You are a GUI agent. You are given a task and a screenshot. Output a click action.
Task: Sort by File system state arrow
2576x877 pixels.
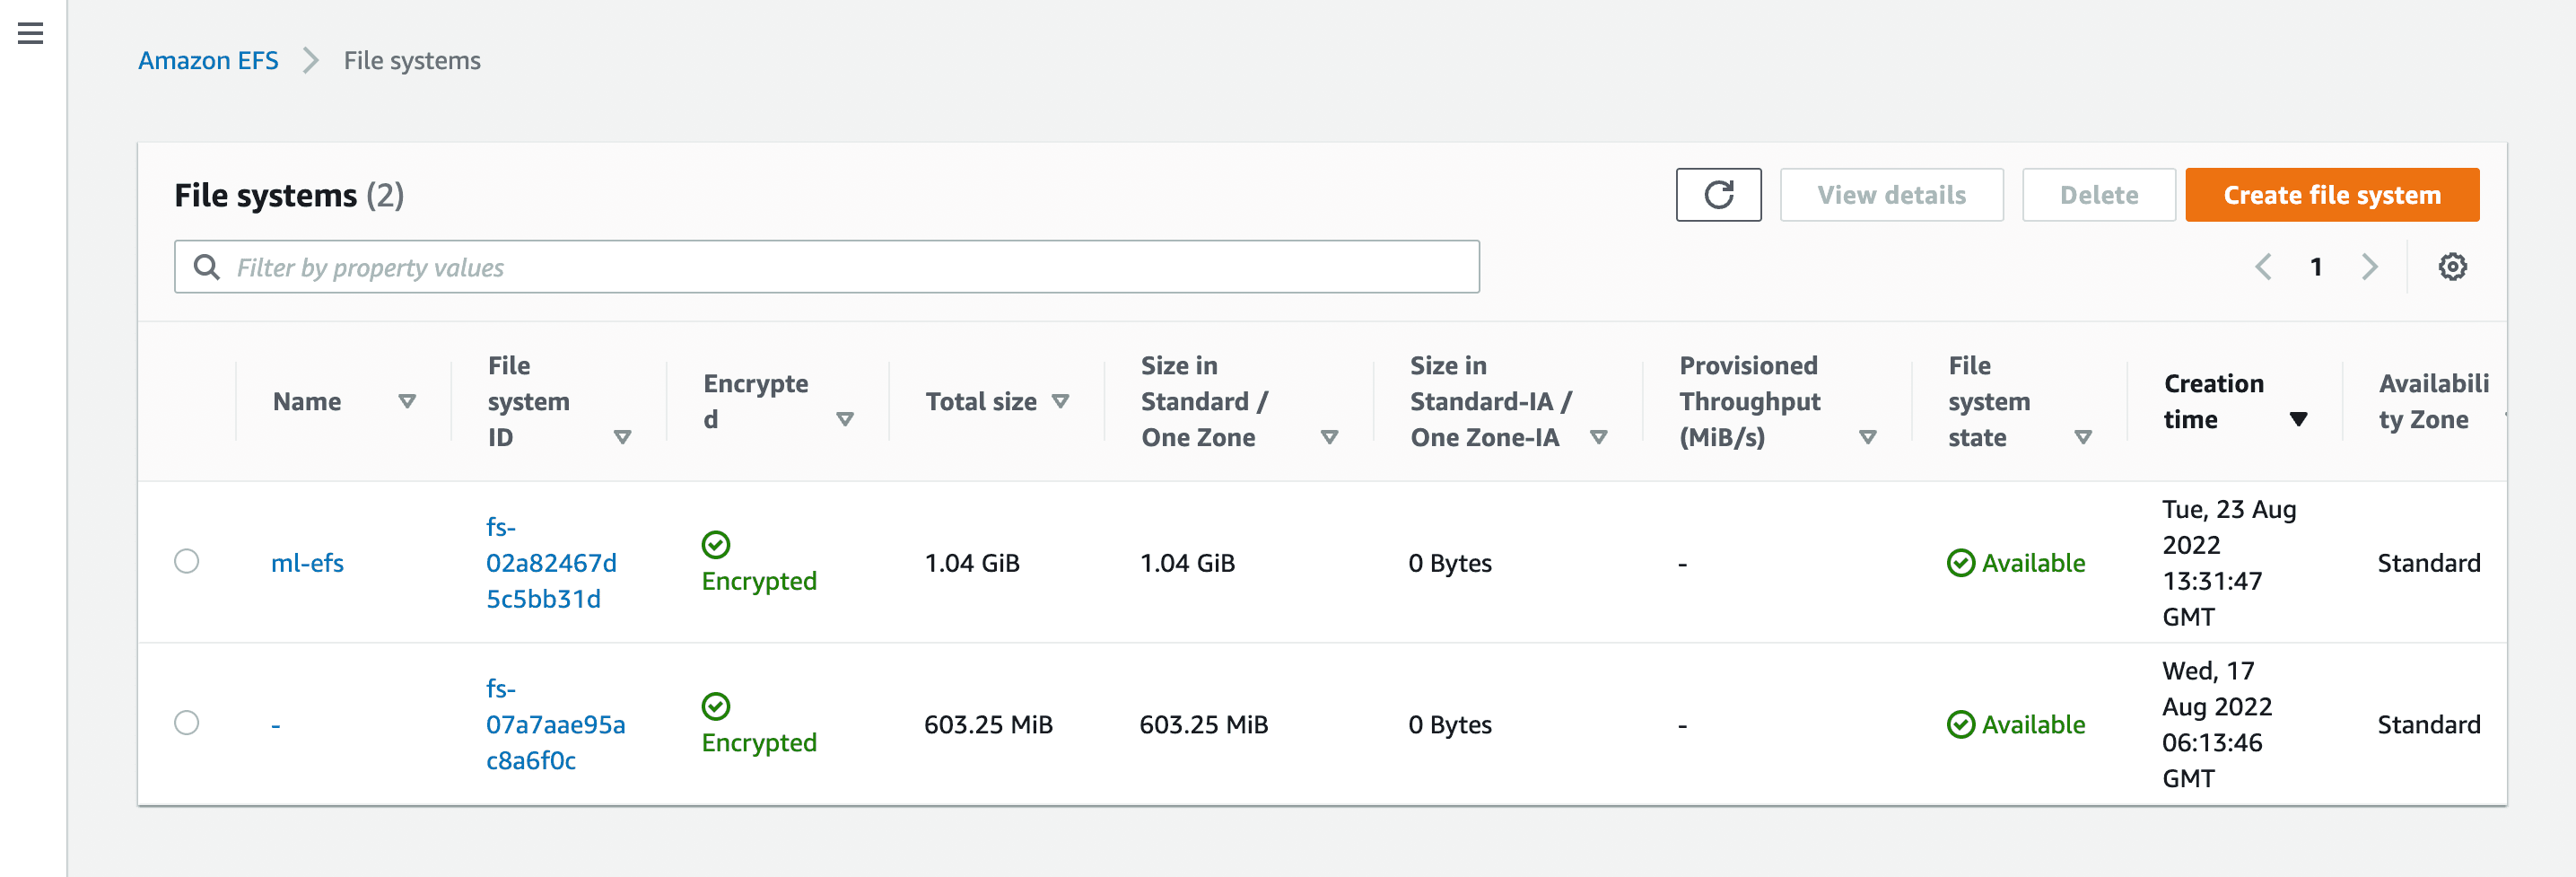pos(2083,437)
